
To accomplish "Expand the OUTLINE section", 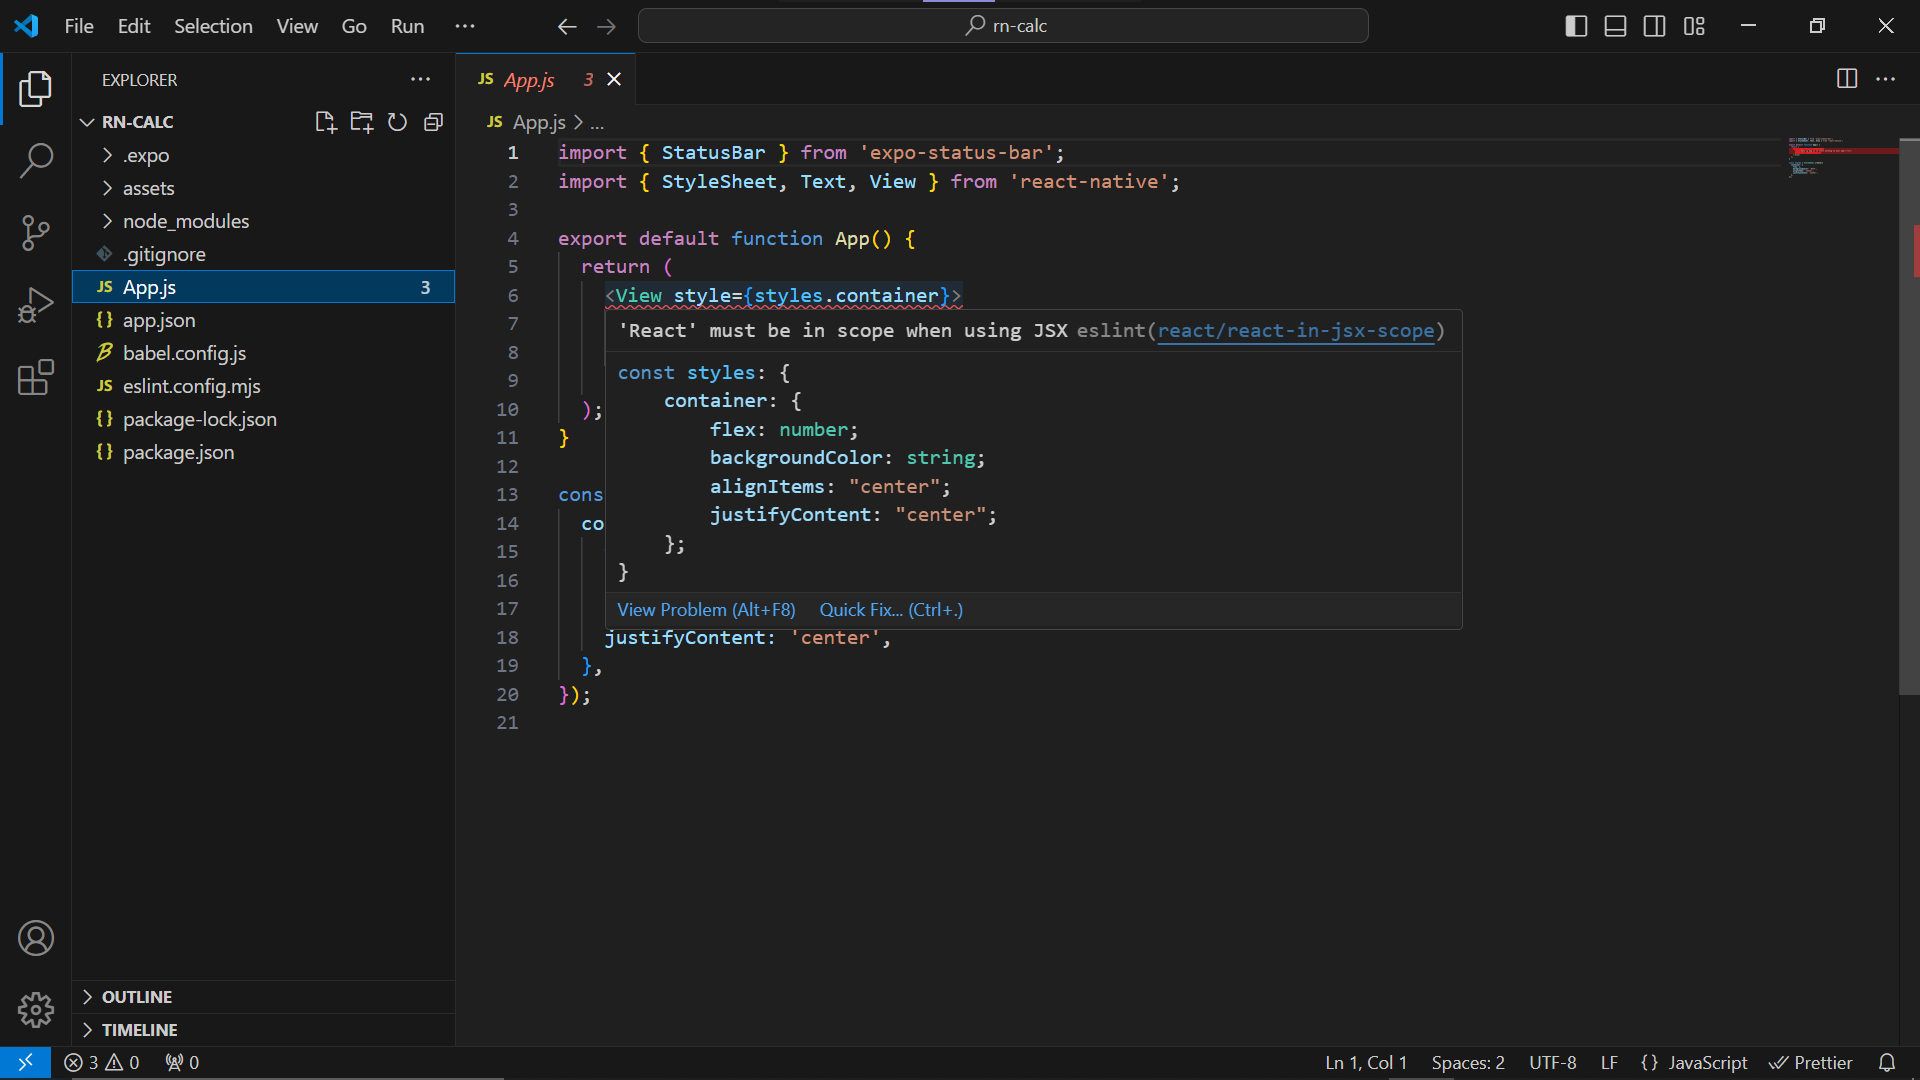I will [263, 997].
